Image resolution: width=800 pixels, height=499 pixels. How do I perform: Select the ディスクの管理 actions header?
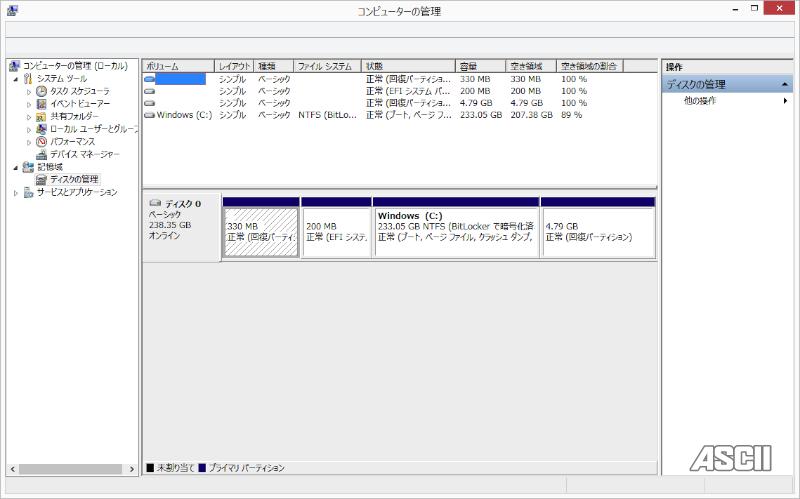727,84
